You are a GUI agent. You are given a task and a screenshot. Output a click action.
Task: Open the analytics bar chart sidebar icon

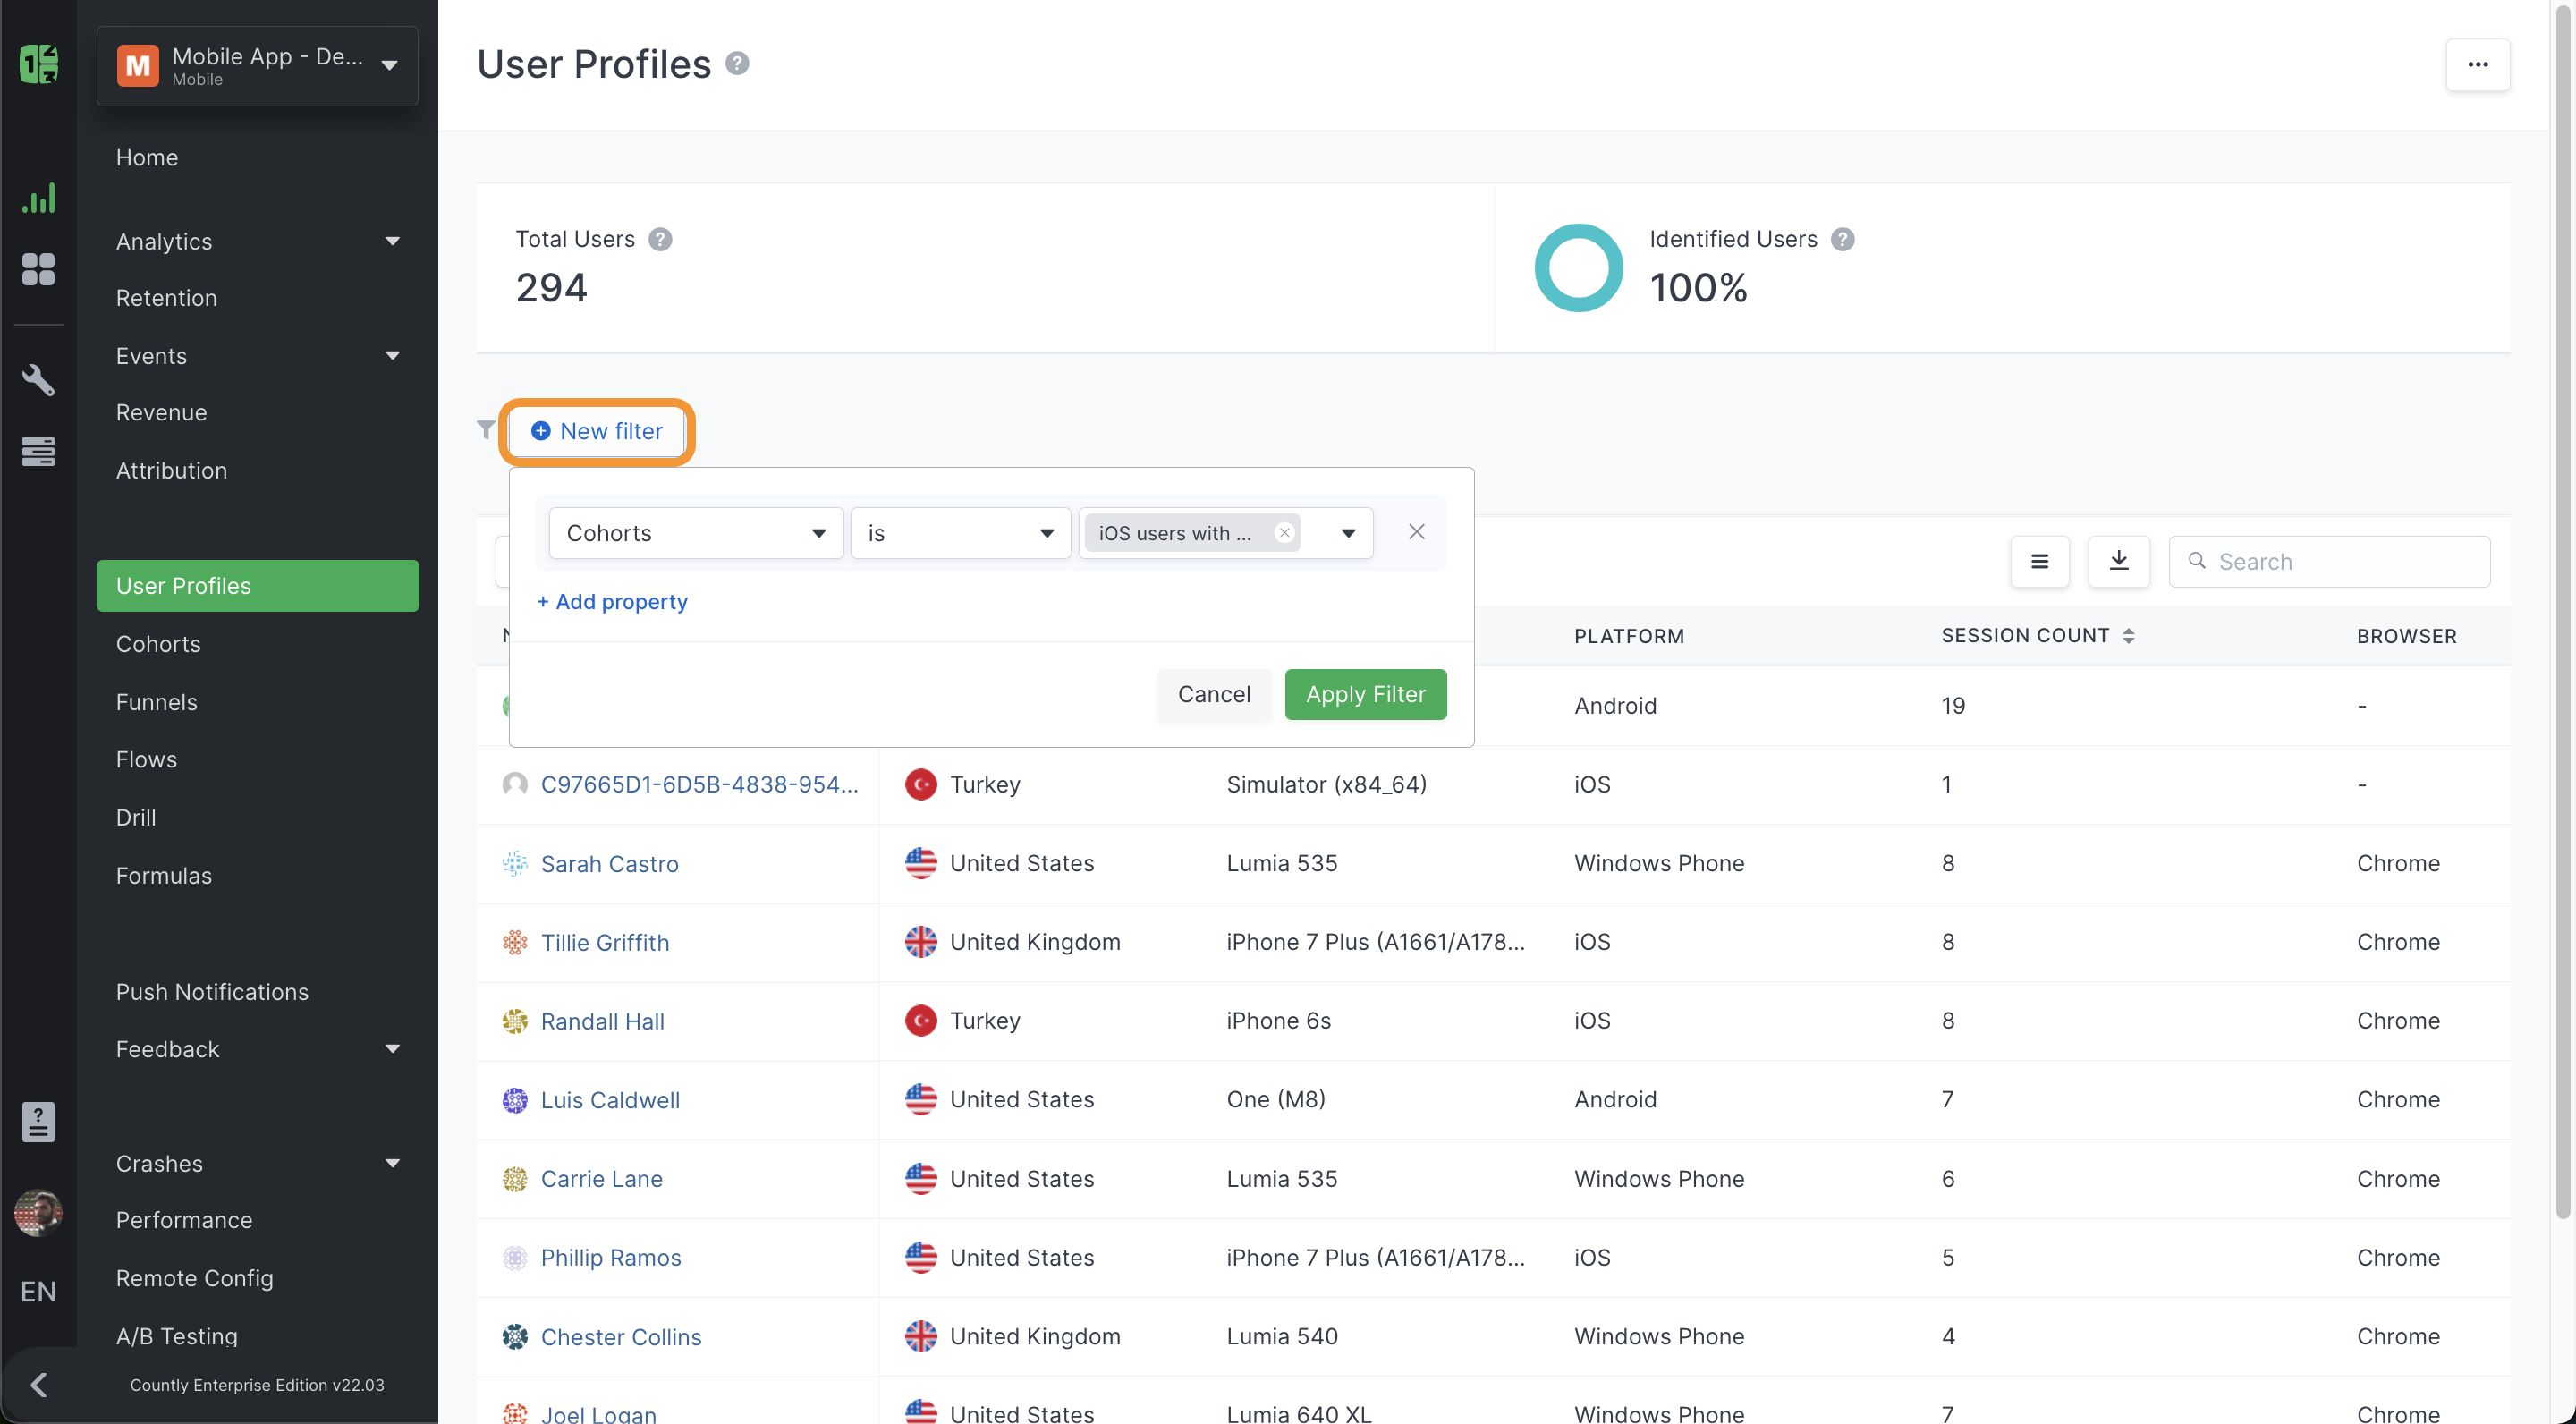click(39, 198)
